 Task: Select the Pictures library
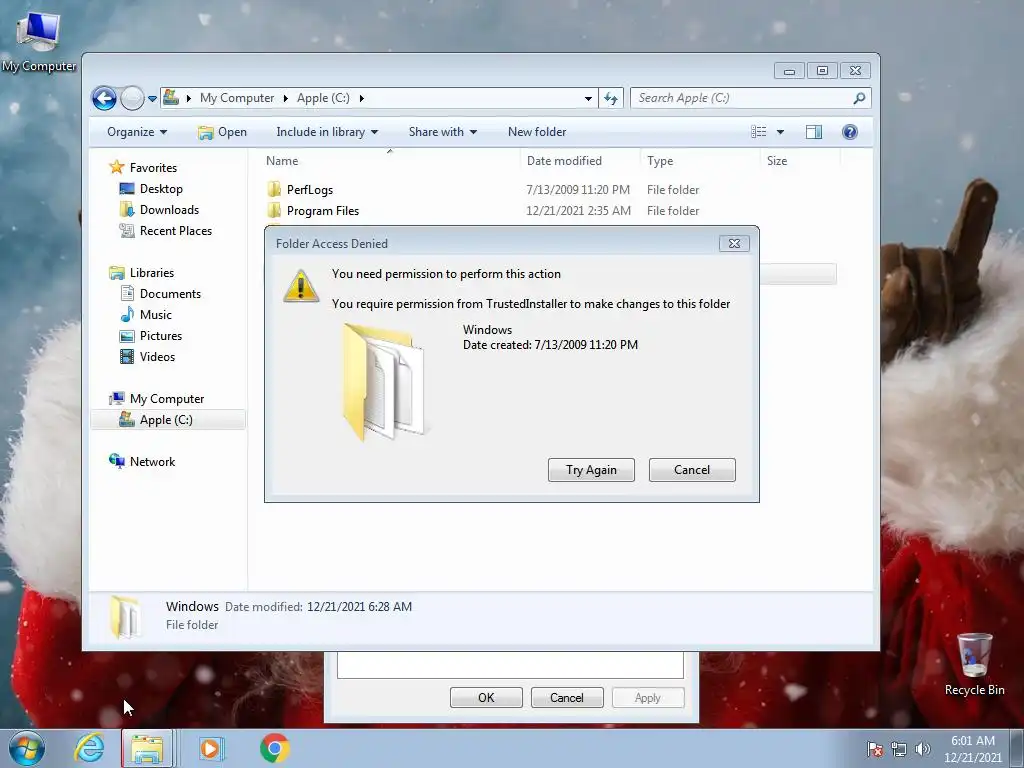pos(151,336)
